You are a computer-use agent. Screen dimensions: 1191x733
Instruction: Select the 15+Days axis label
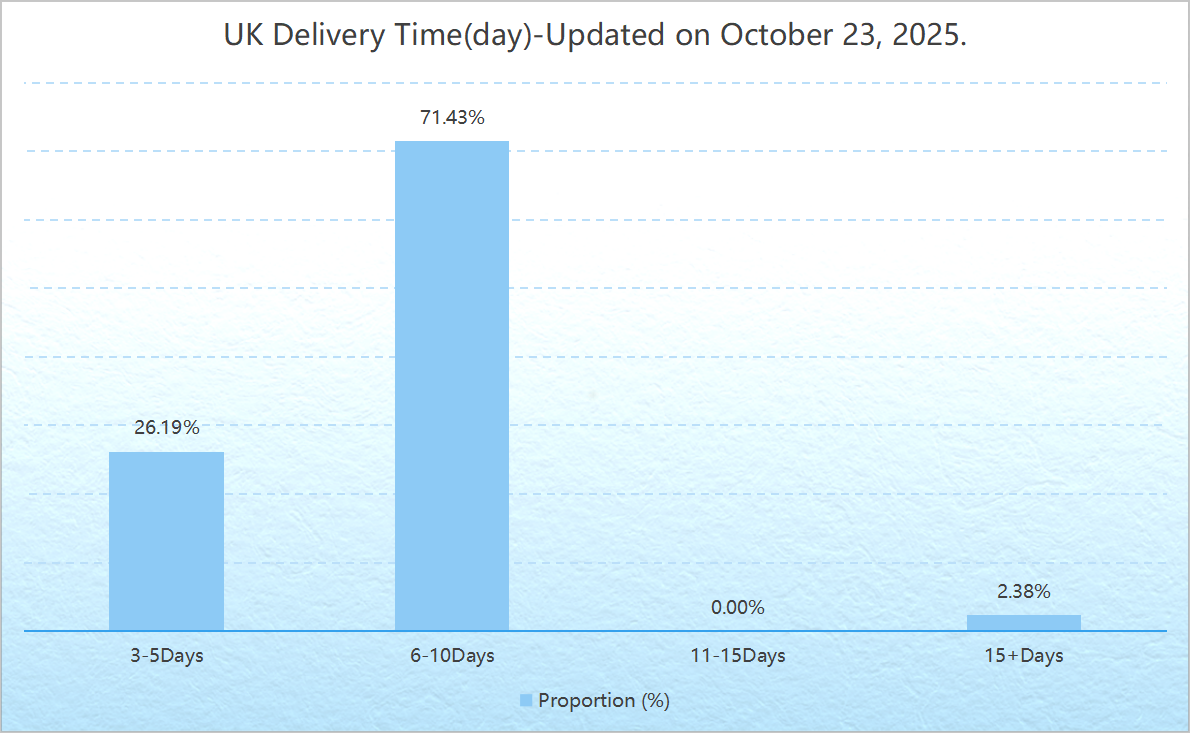tap(1023, 656)
